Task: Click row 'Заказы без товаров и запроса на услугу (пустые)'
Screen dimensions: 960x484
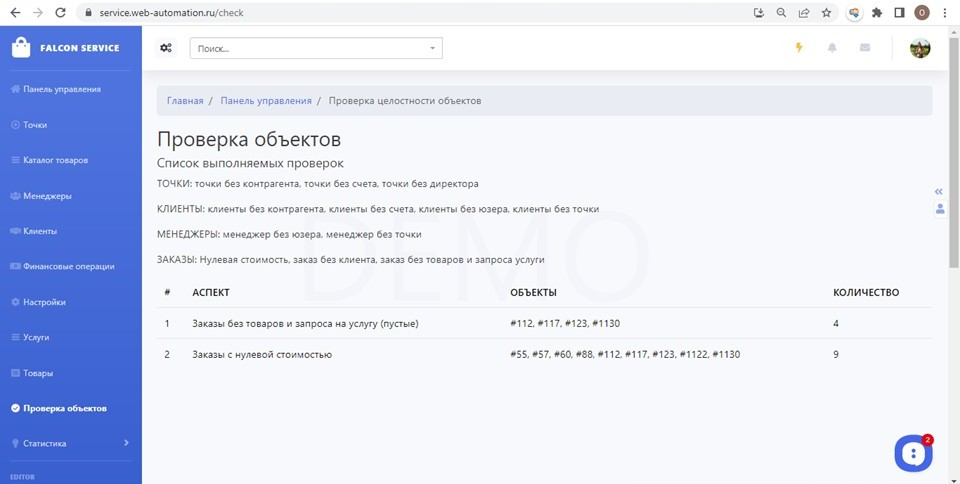Action: 545,323
